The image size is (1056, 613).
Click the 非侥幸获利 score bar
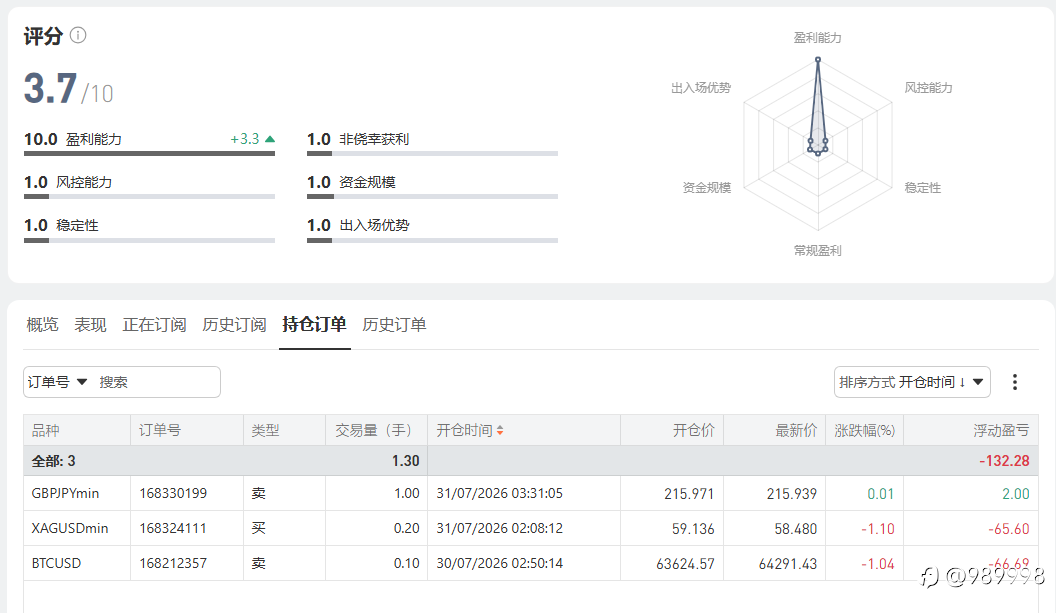point(432,154)
